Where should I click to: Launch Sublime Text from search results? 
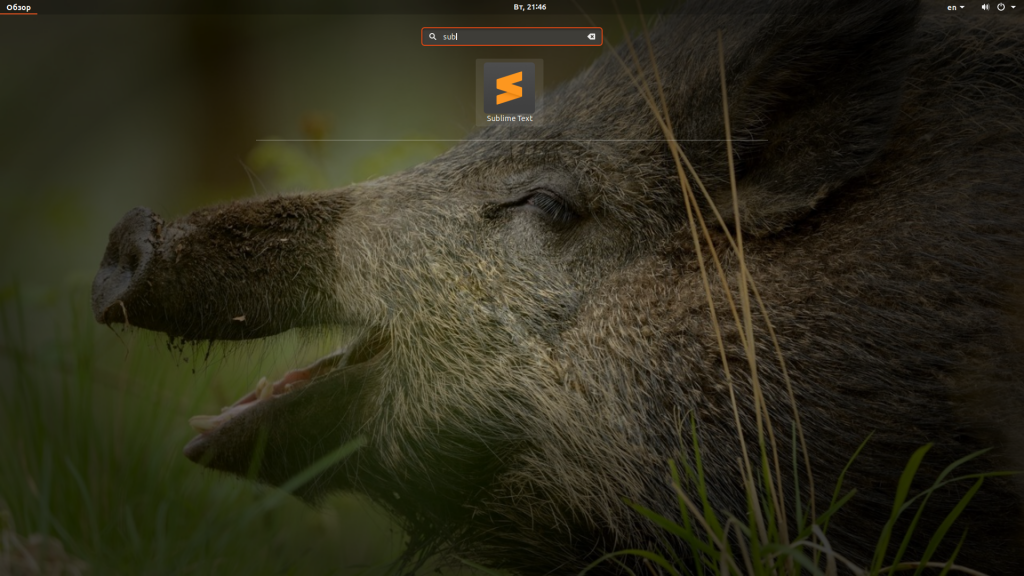click(x=509, y=92)
